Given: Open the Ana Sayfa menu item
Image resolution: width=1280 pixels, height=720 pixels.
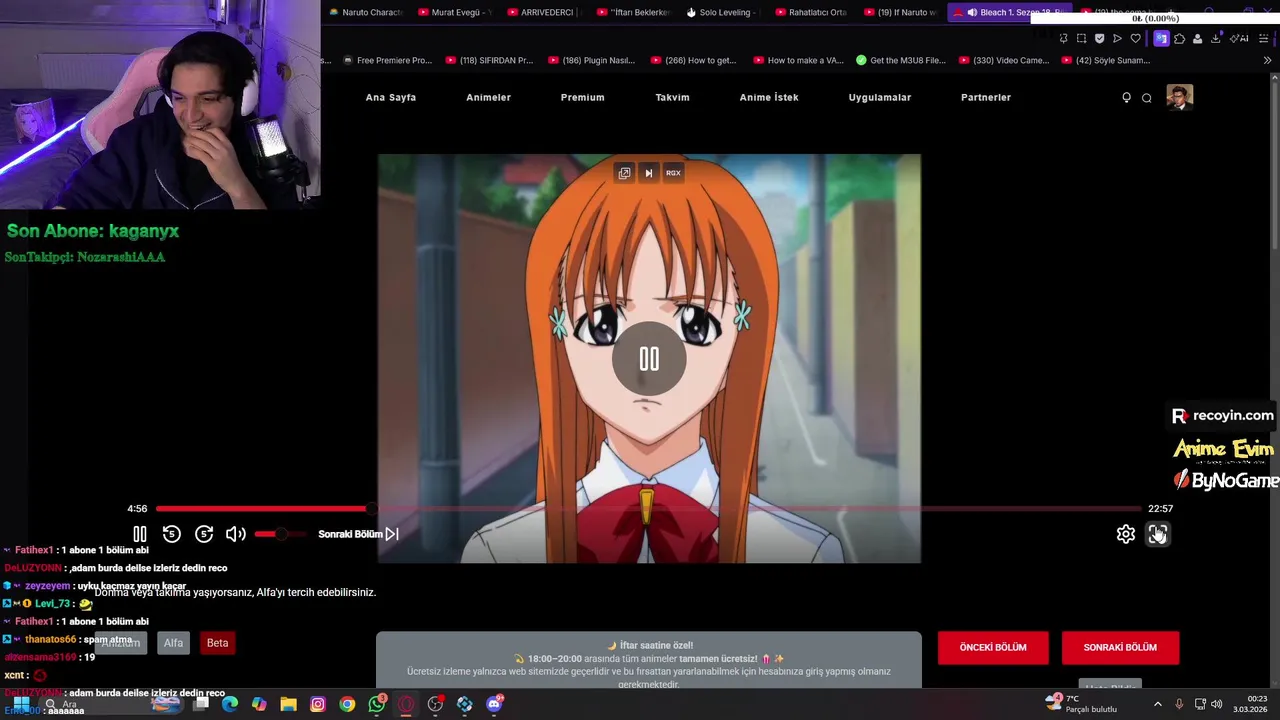Looking at the screenshot, I should coord(391,97).
